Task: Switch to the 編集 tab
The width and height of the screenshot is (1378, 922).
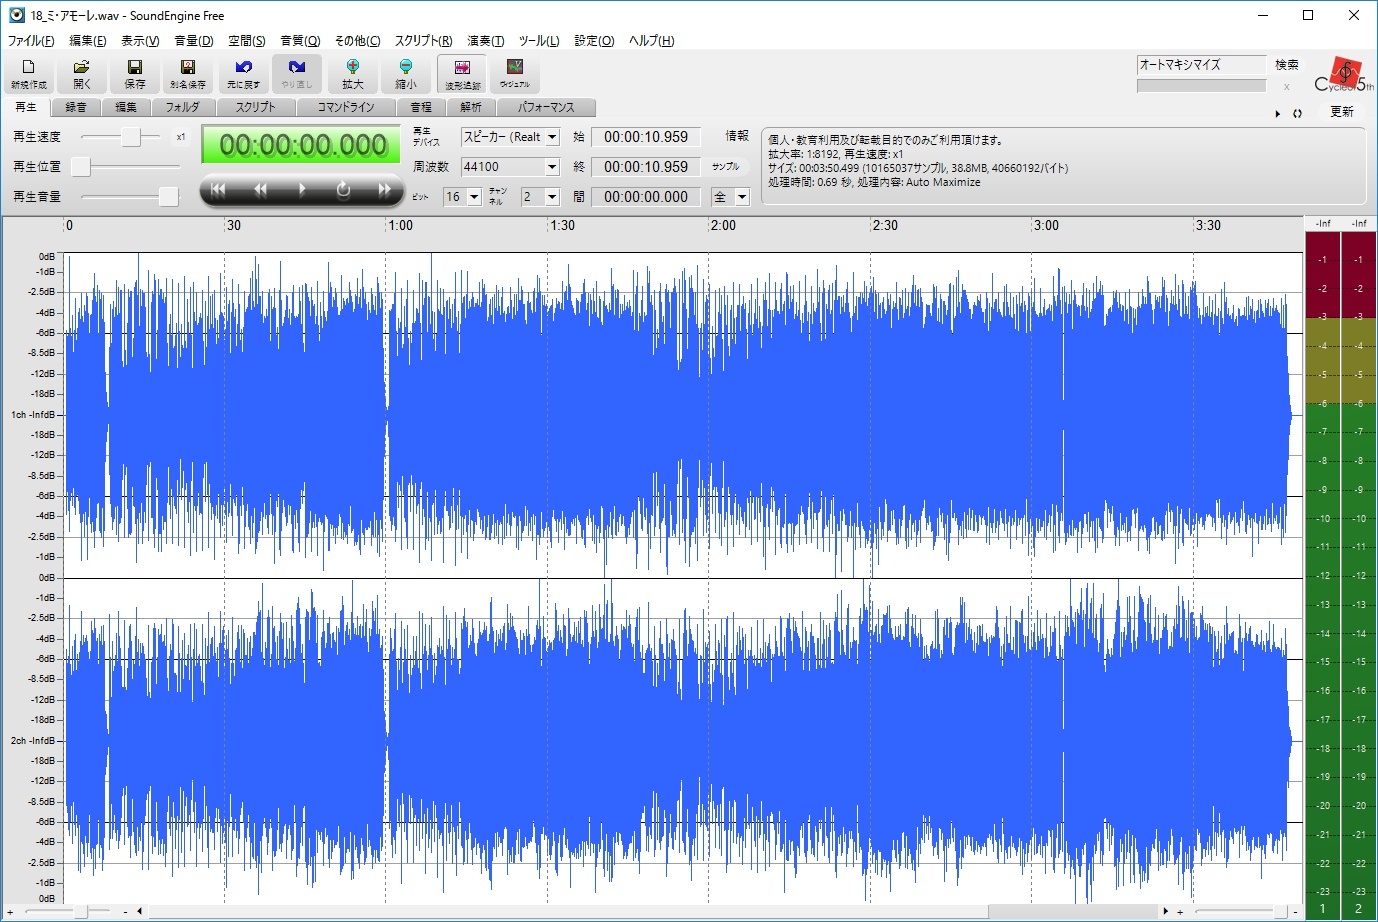Action: pos(126,107)
